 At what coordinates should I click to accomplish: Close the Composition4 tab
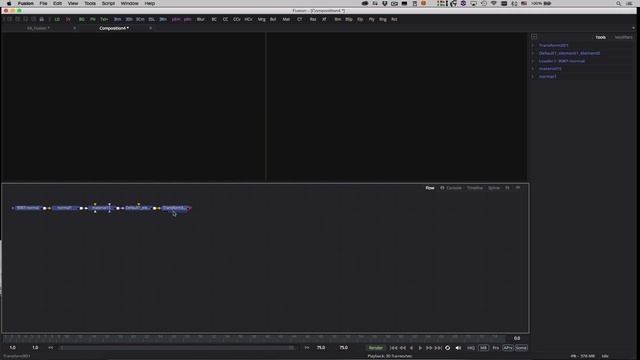coord(151,28)
